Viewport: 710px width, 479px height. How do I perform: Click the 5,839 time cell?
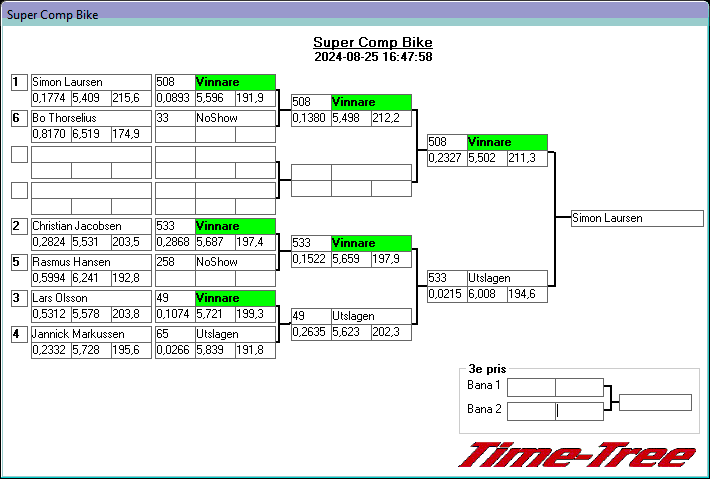[216, 350]
